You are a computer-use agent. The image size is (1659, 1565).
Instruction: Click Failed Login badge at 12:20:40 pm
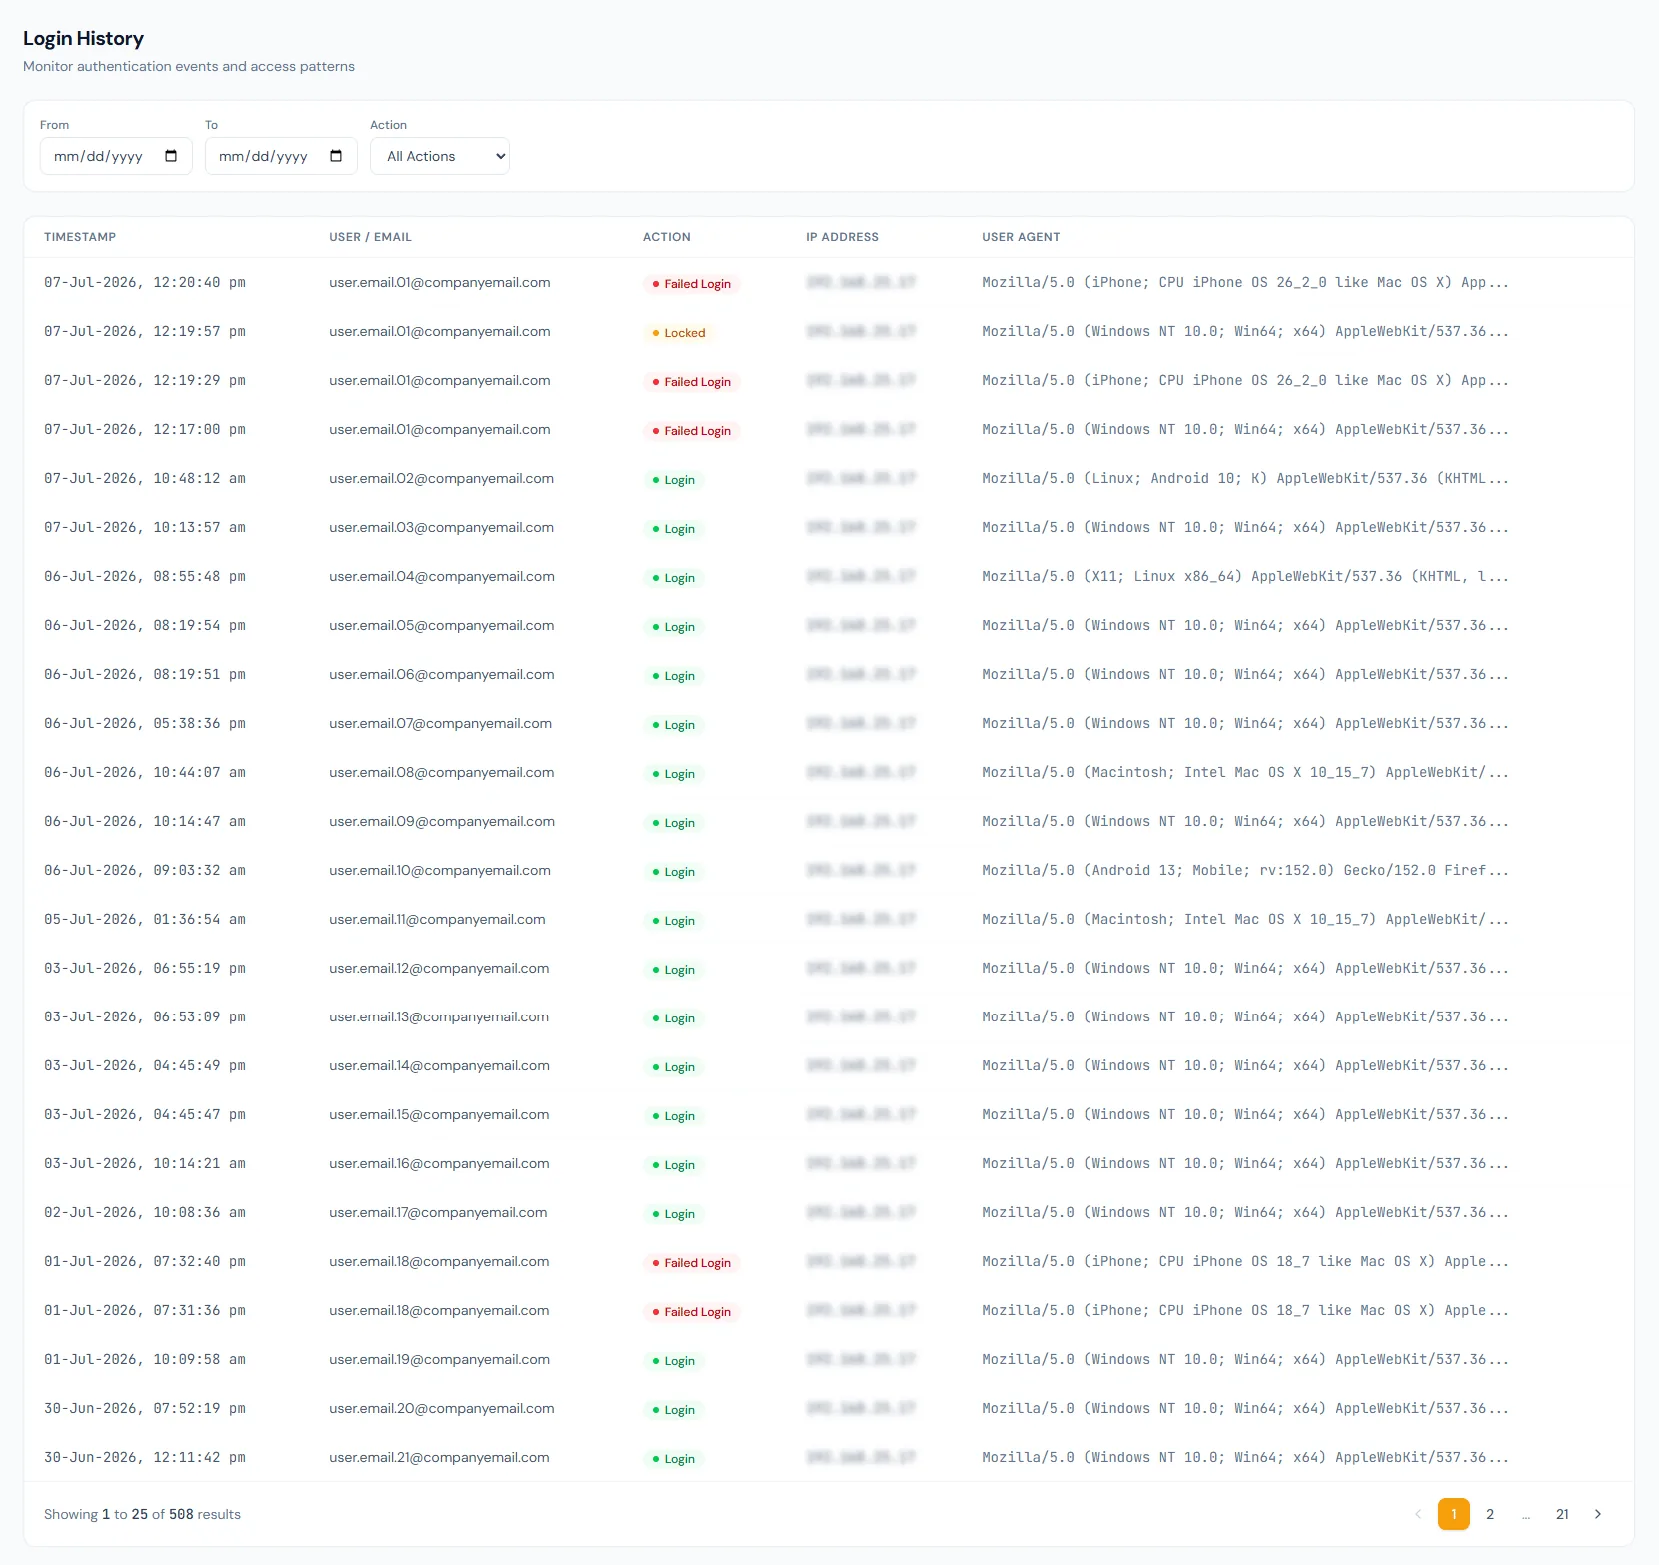pyautogui.click(x=691, y=284)
